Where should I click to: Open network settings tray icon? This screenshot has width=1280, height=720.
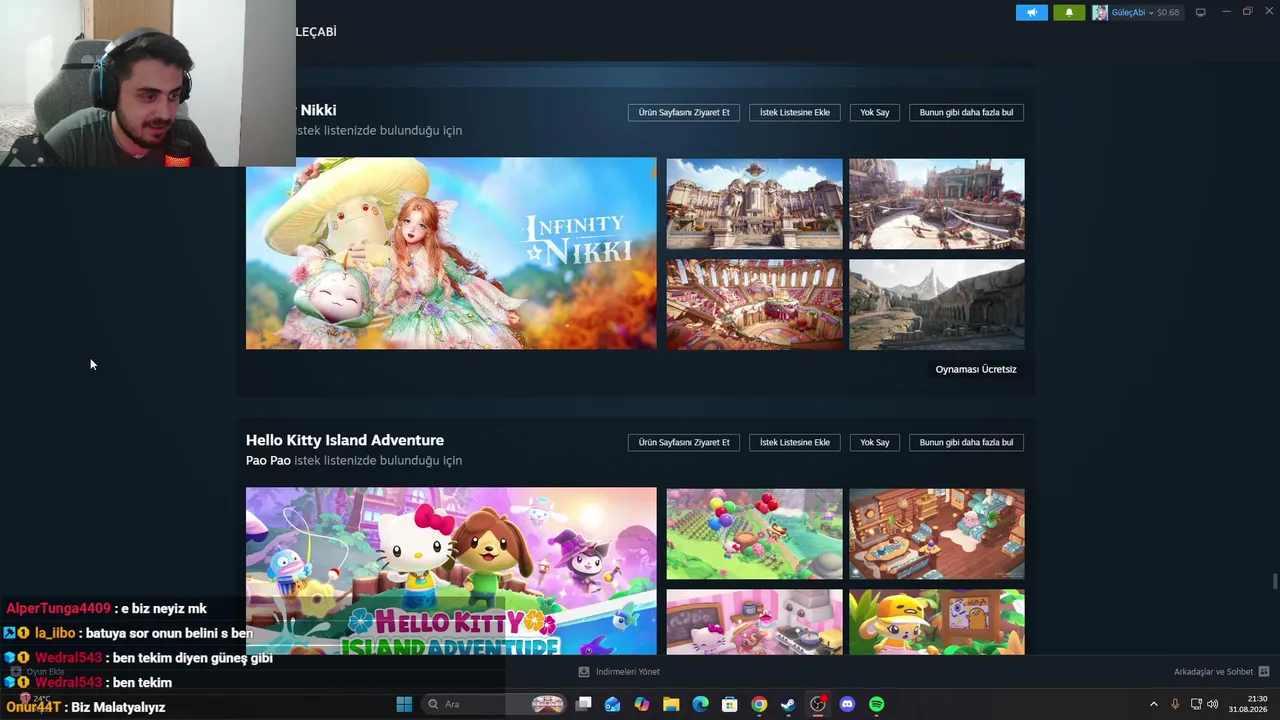pos(1196,704)
